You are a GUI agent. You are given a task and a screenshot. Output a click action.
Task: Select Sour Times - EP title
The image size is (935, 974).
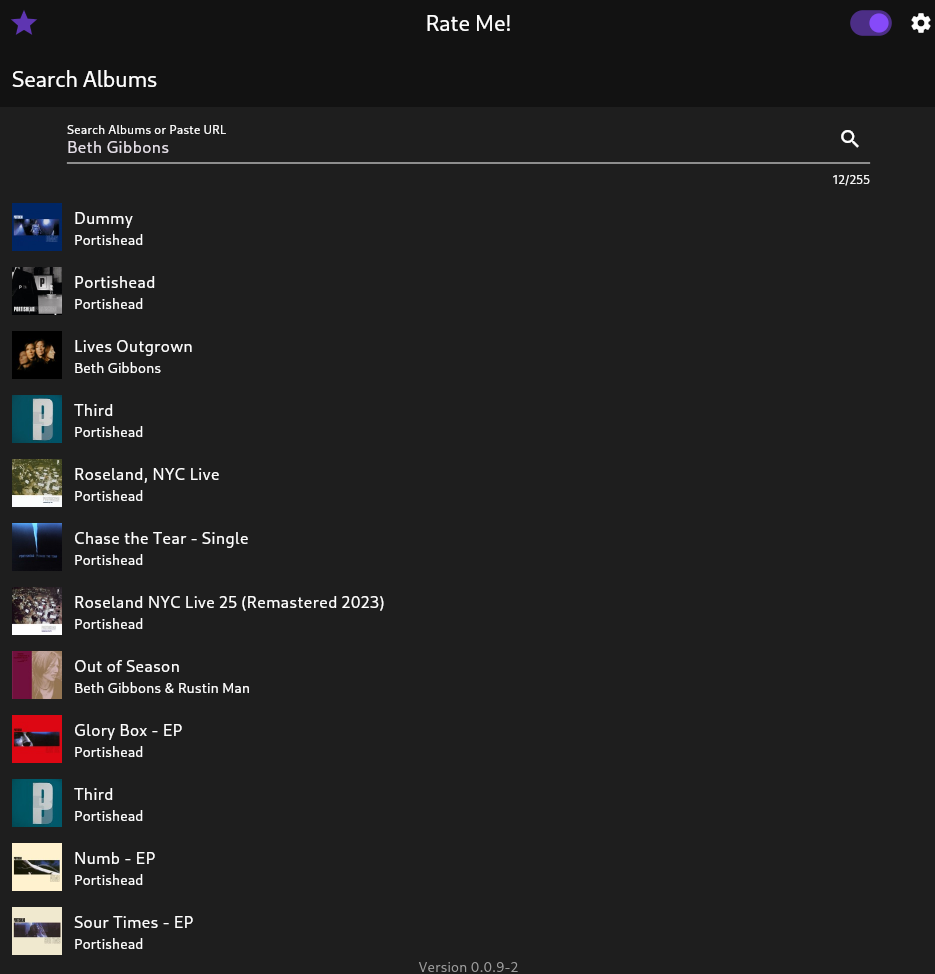click(x=134, y=922)
